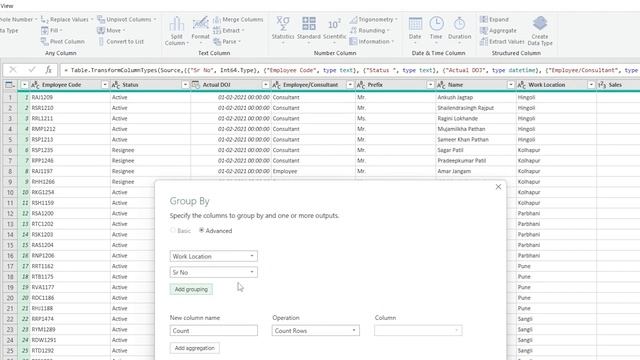Confirm the formula with the checkmark icon
The image size is (640, 360).
(32, 70)
